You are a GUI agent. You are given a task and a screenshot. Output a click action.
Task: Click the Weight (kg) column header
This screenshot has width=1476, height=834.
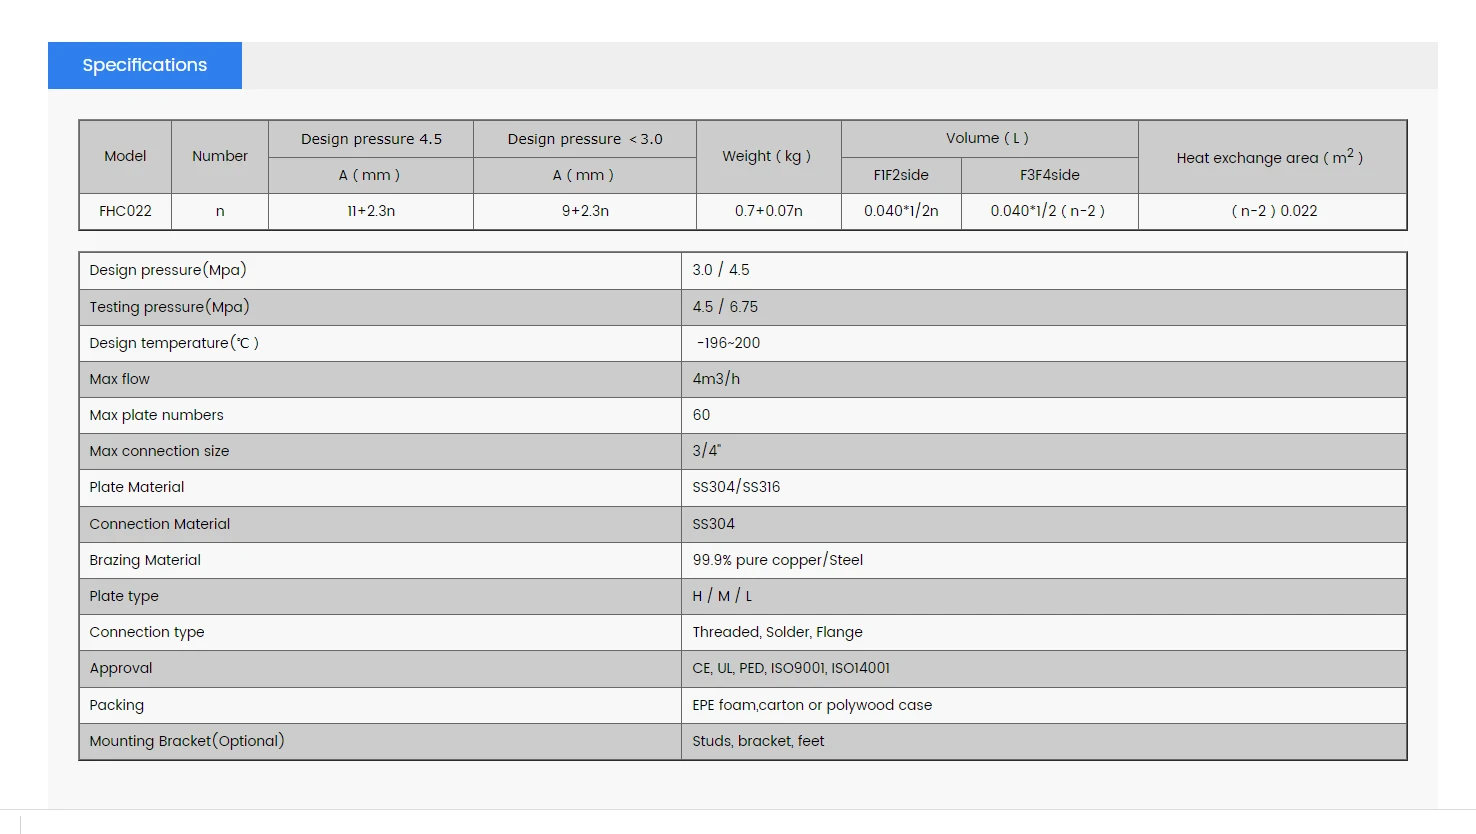click(x=767, y=156)
